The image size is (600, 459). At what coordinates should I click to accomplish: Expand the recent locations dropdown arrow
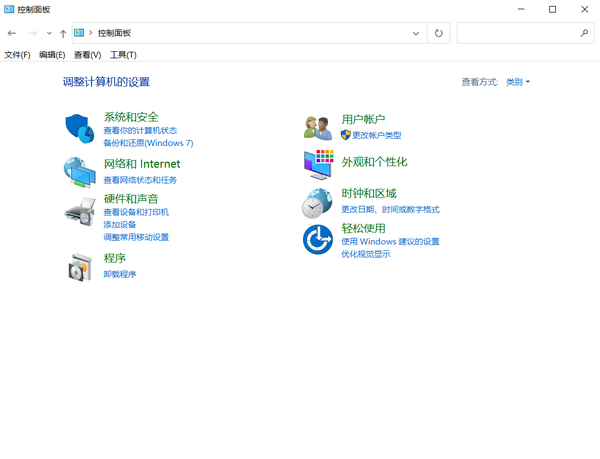coord(49,33)
